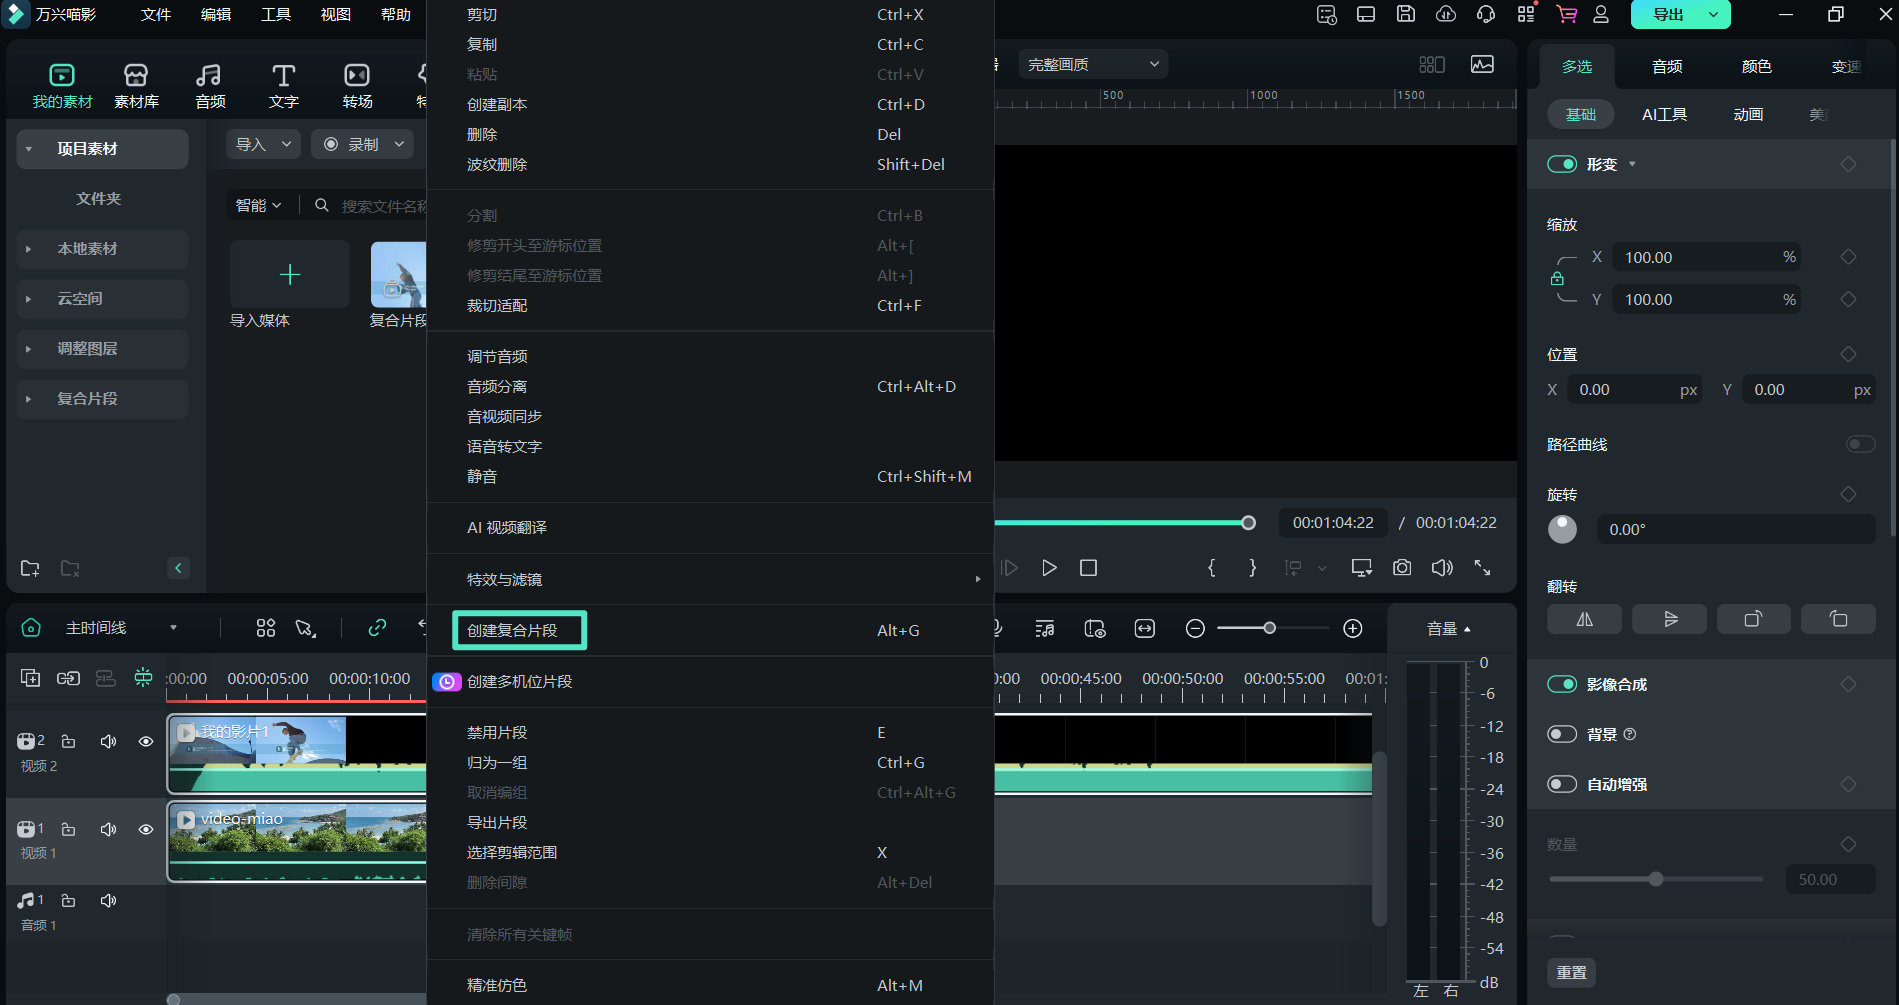Open customer support via the headset icon
This screenshot has height=1005, width=1899.
tap(1486, 15)
